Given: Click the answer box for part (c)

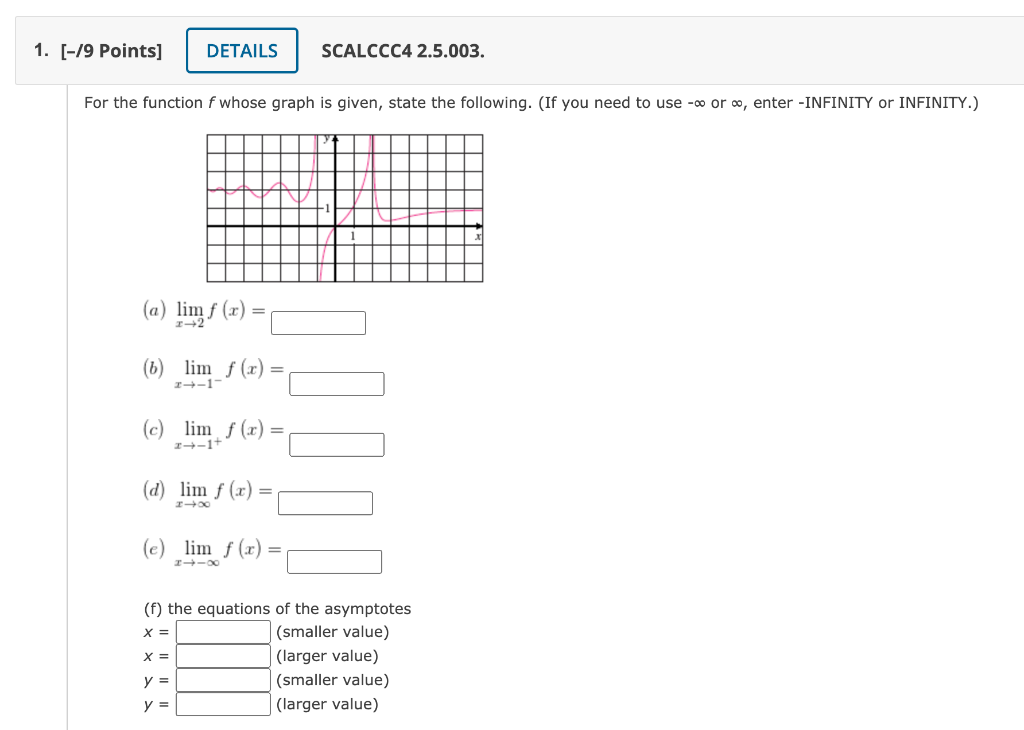Looking at the screenshot, I should [x=336, y=444].
